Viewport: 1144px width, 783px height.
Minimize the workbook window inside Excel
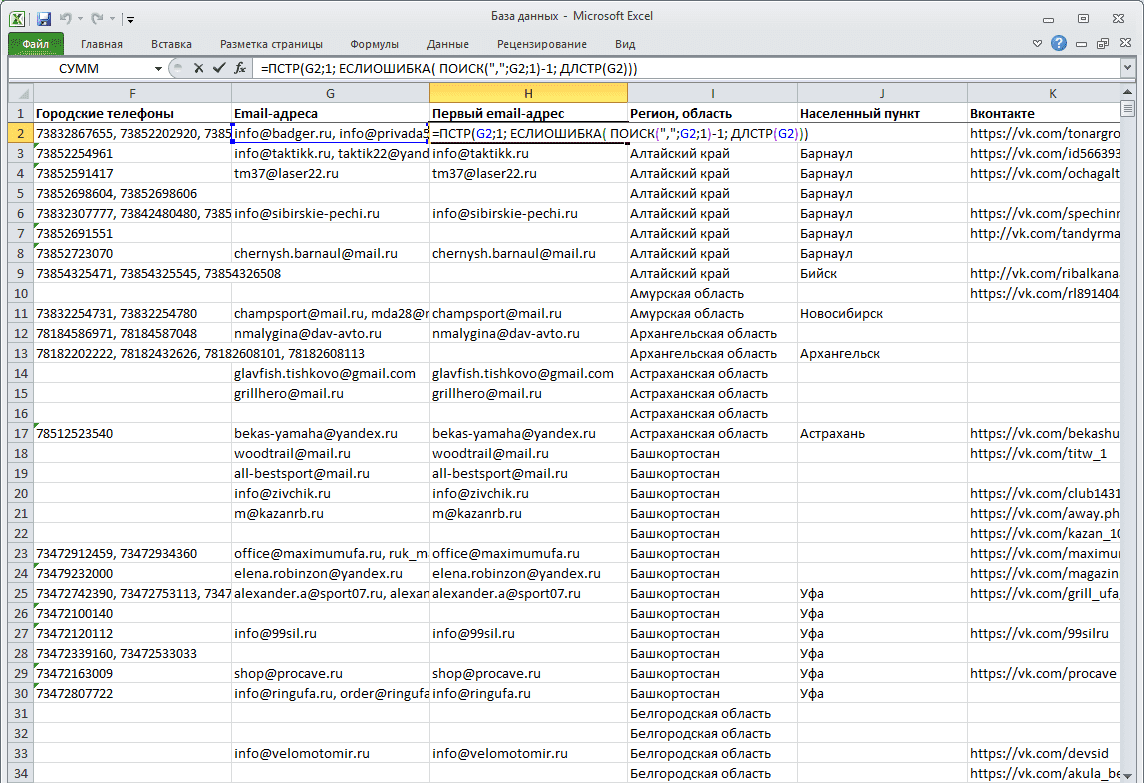point(1081,45)
